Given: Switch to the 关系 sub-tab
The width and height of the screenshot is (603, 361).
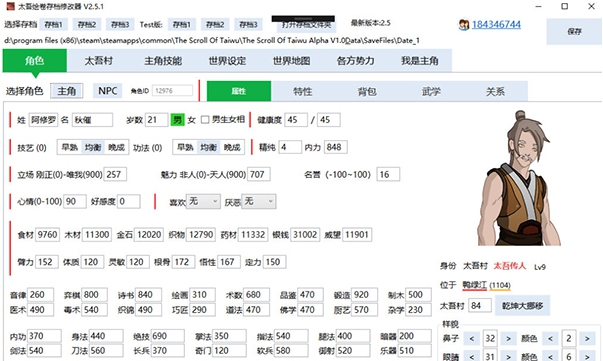Looking at the screenshot, I should pos(495,91).
